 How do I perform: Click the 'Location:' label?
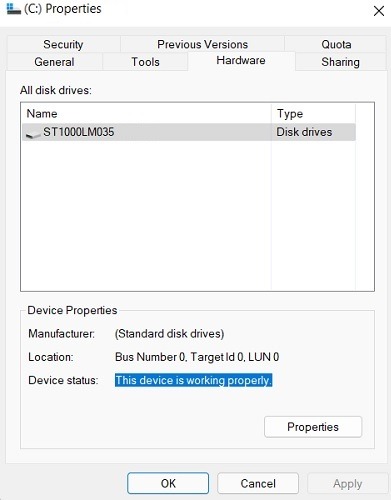click(x=51, y=357)
